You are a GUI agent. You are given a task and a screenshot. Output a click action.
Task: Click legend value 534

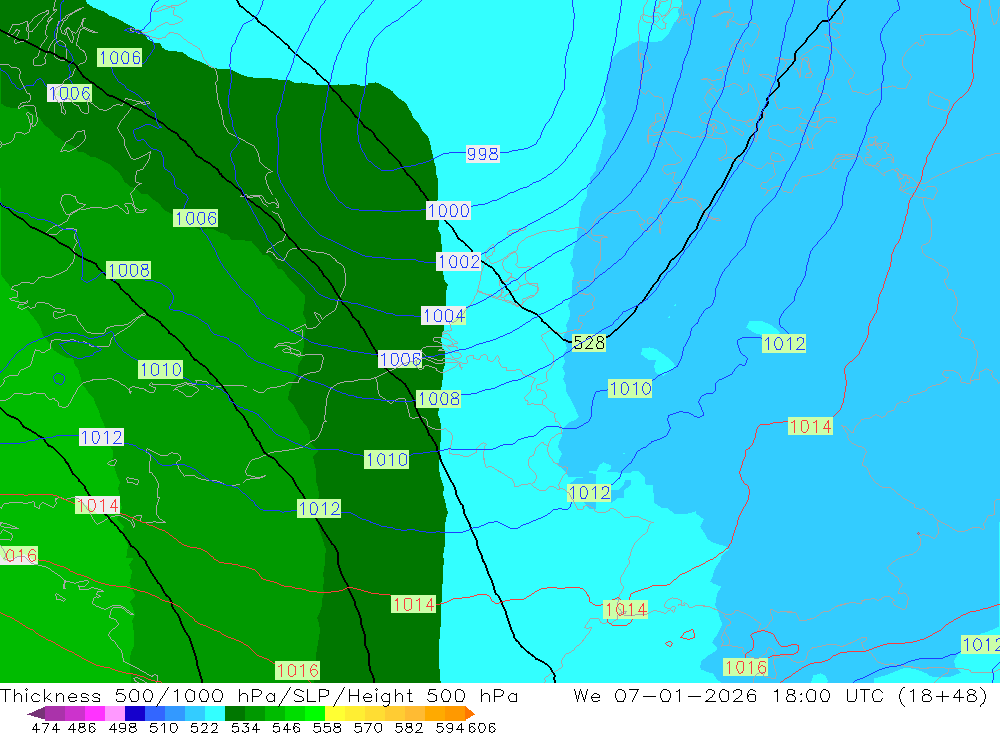tap(245, 728)
